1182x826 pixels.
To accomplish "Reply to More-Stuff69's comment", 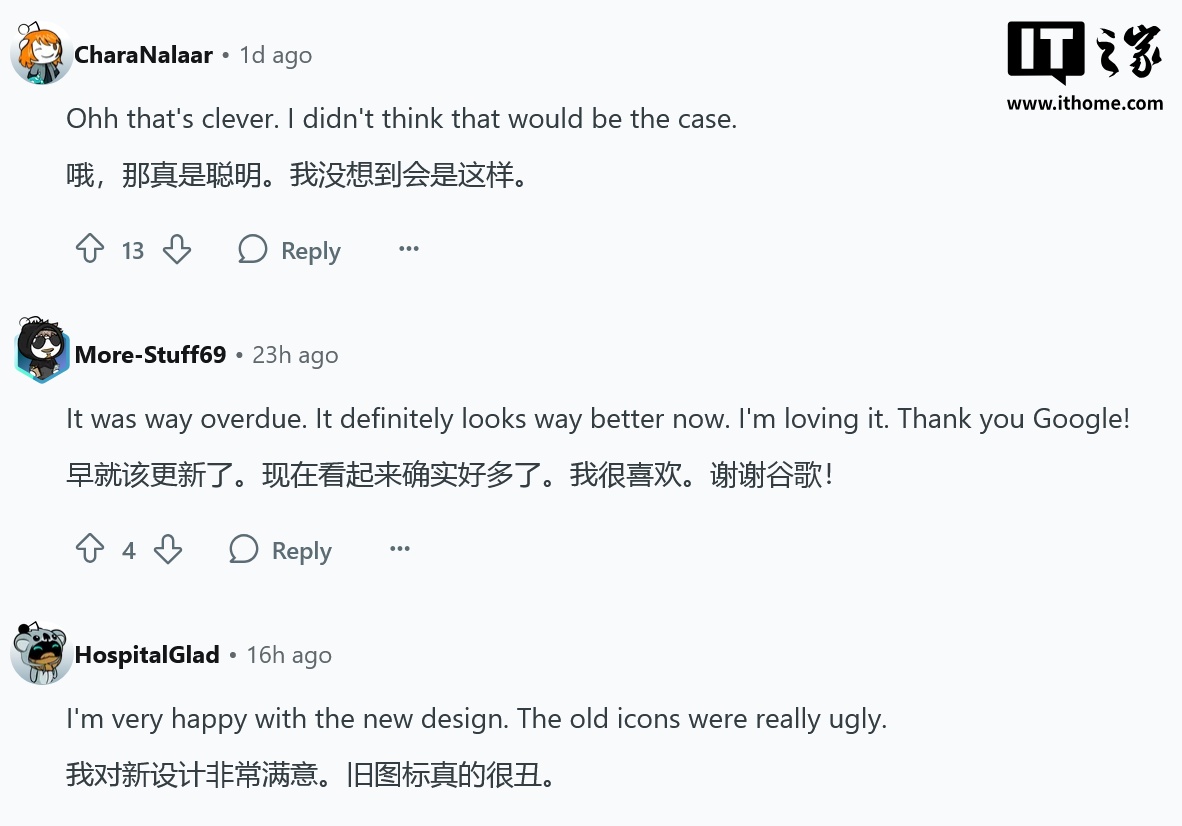I will [x=281, y=550].
